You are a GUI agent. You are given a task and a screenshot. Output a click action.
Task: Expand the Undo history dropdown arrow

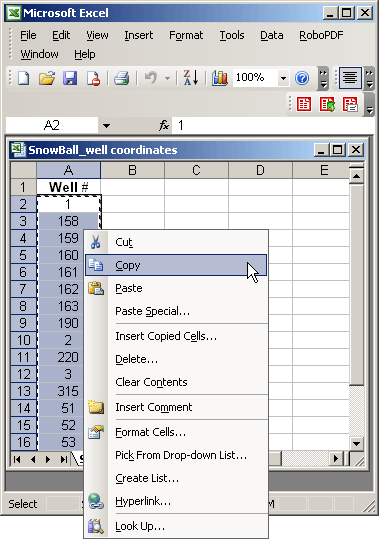[167, 78]
